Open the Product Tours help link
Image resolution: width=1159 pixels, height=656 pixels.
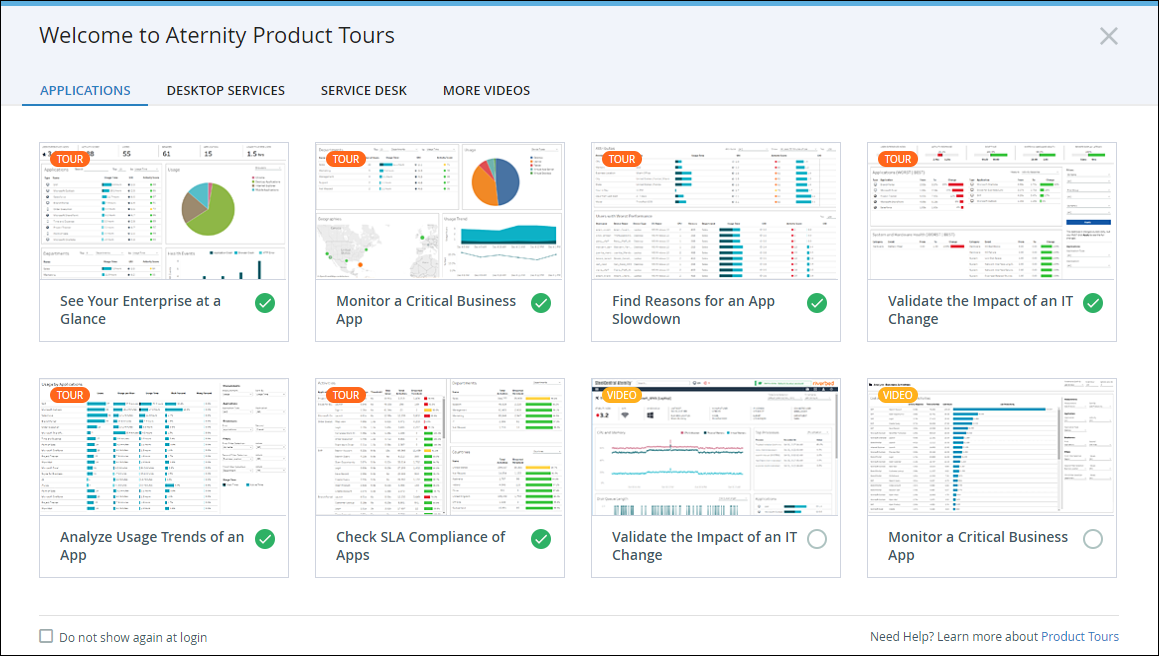(1080, 636)
